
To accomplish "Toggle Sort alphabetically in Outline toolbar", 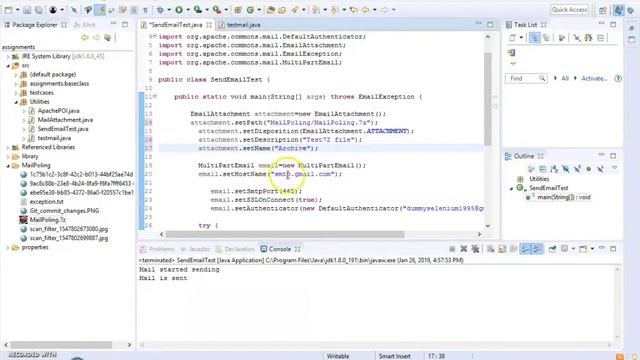I will click(x=554, y=169).
